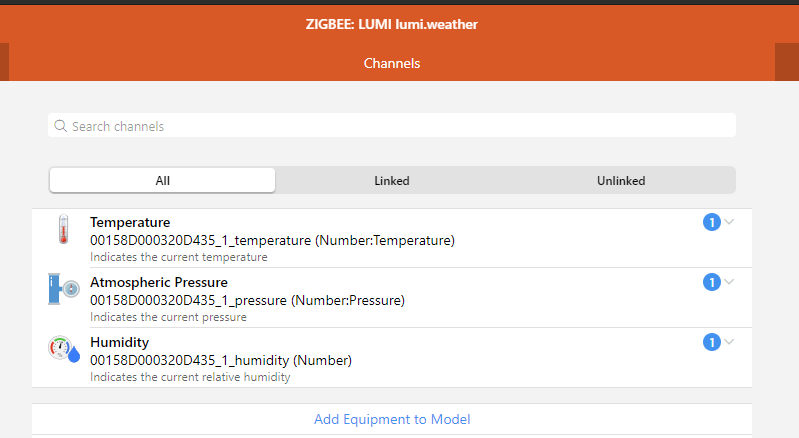Show only Unlinked channels
The height and width of the screenshot is (438, 799).
pyautogui.click(x=621, y=181)
